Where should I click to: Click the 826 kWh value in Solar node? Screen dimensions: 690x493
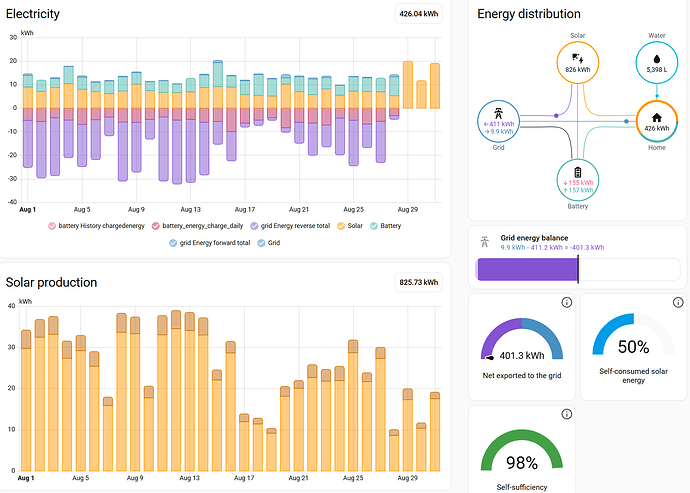[x=577, y=70]
